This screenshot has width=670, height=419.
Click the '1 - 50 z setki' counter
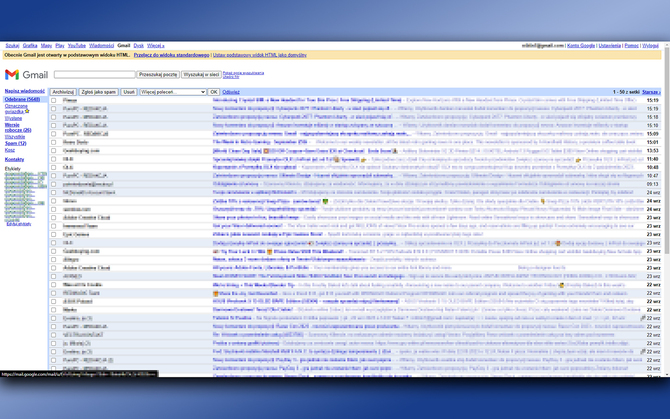(x=626, y=92)
